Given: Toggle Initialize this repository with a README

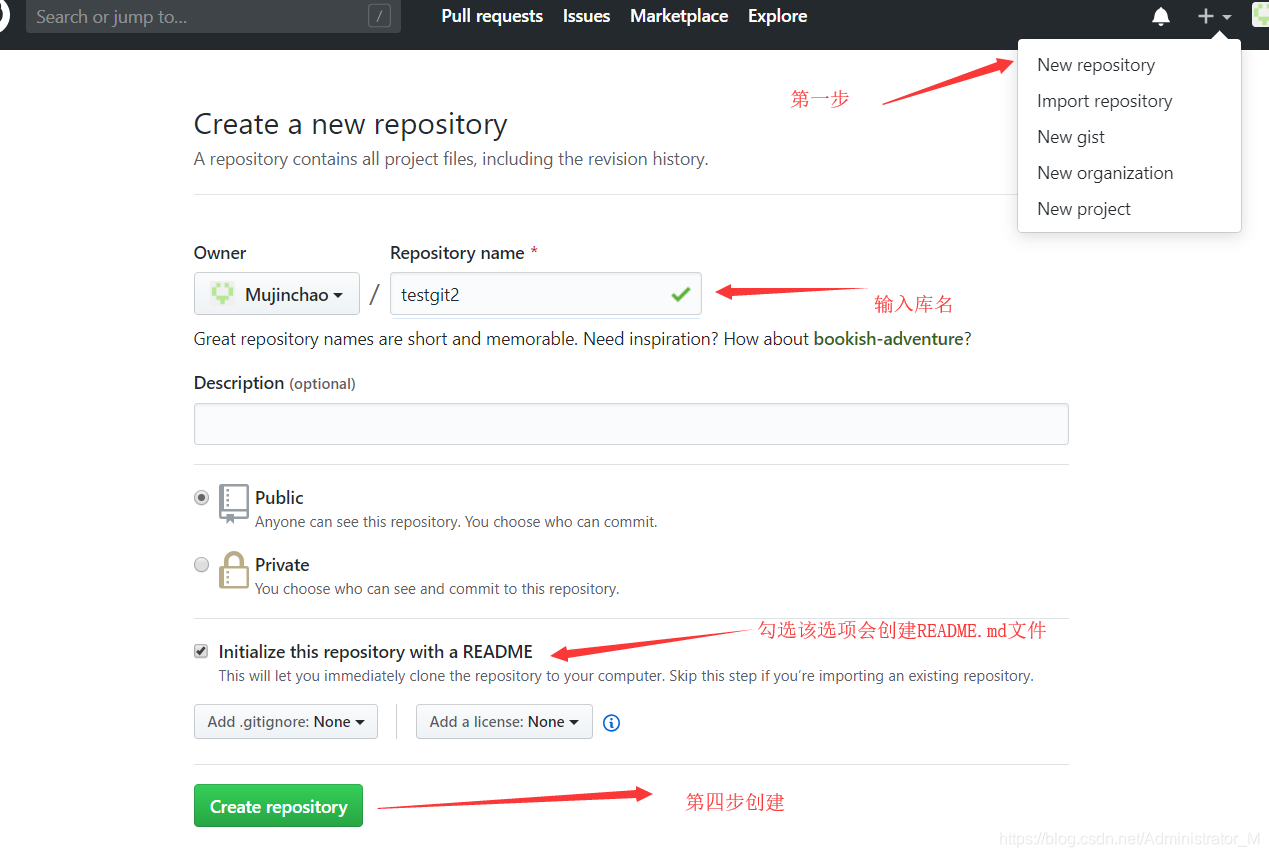Looking at the screenshot, I should pos(201,651).
